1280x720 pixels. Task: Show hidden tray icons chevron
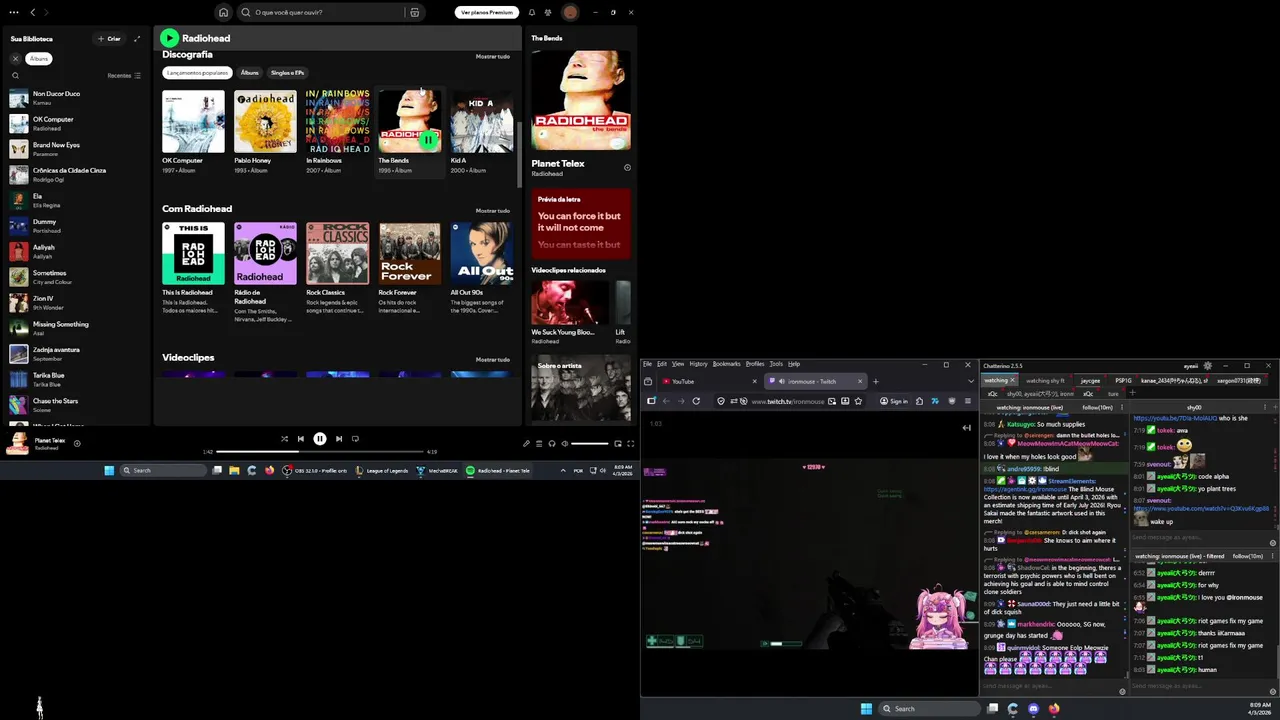pos(563,470)
